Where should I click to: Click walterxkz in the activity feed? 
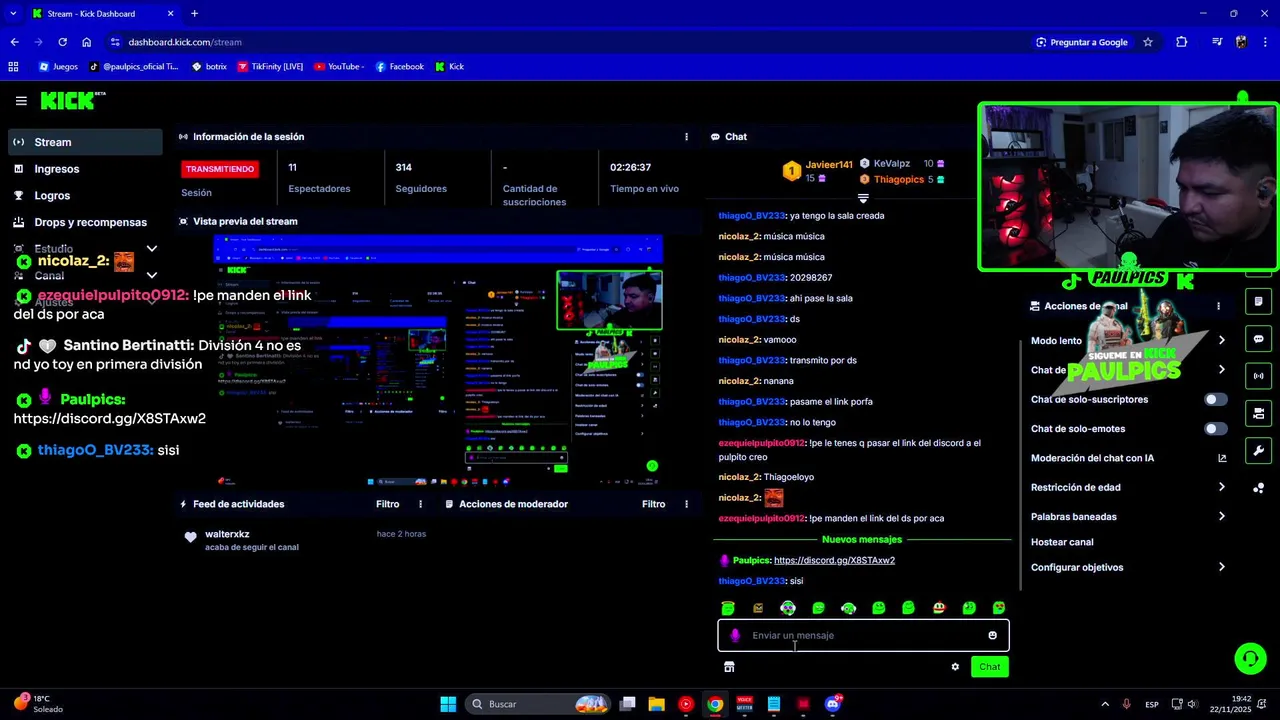pos(227,534)
